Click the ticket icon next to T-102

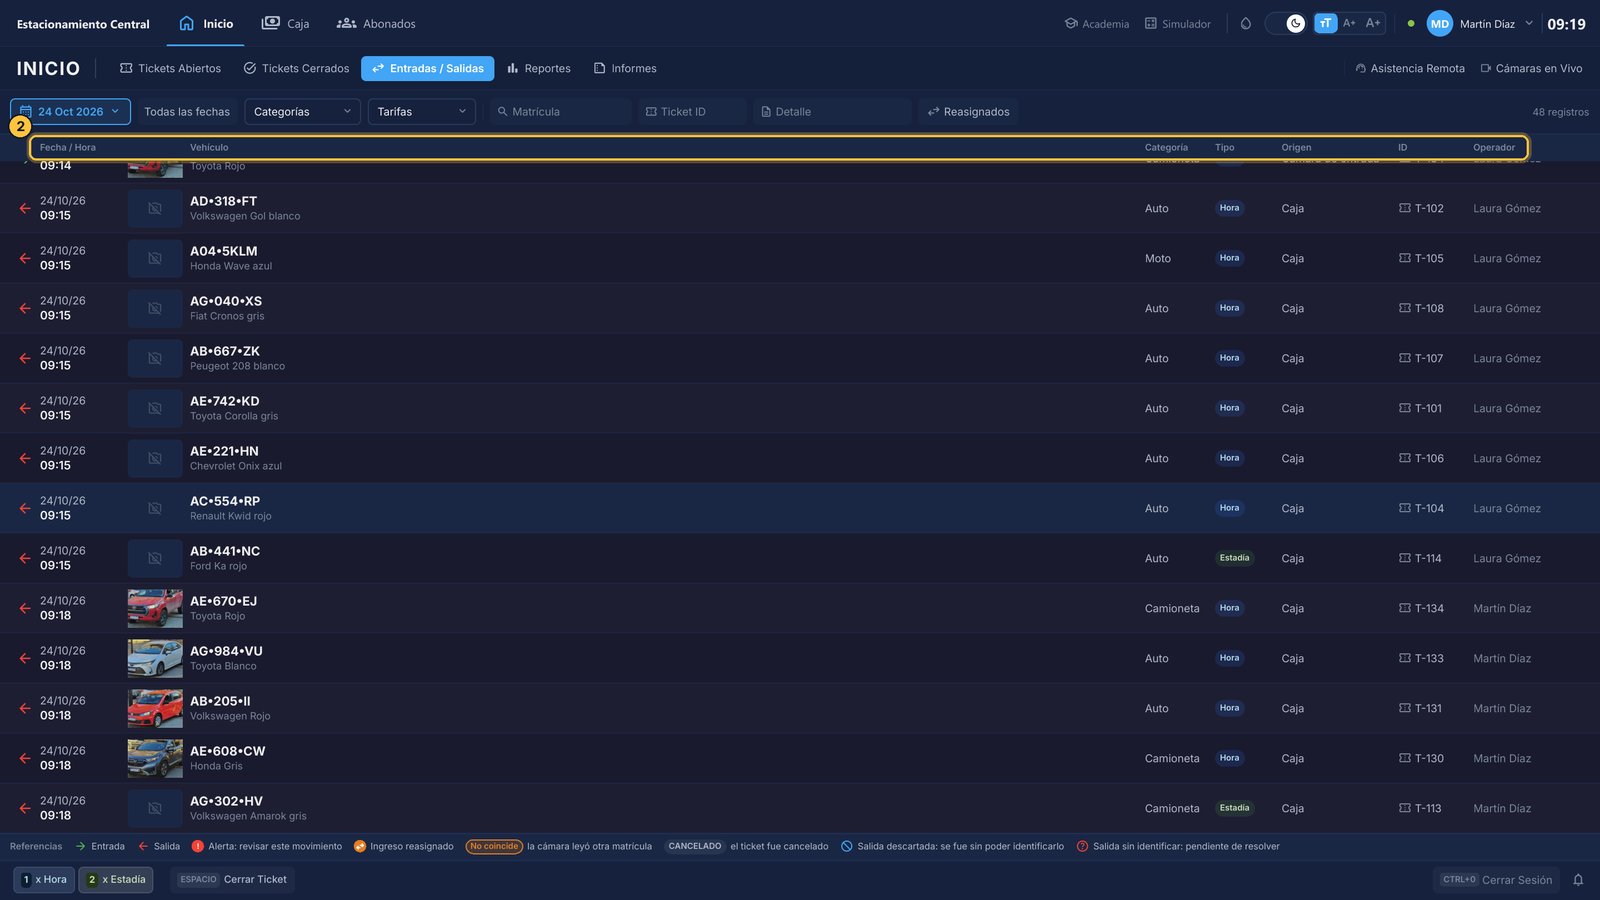pyautogui.click(x=1404, y=208)
